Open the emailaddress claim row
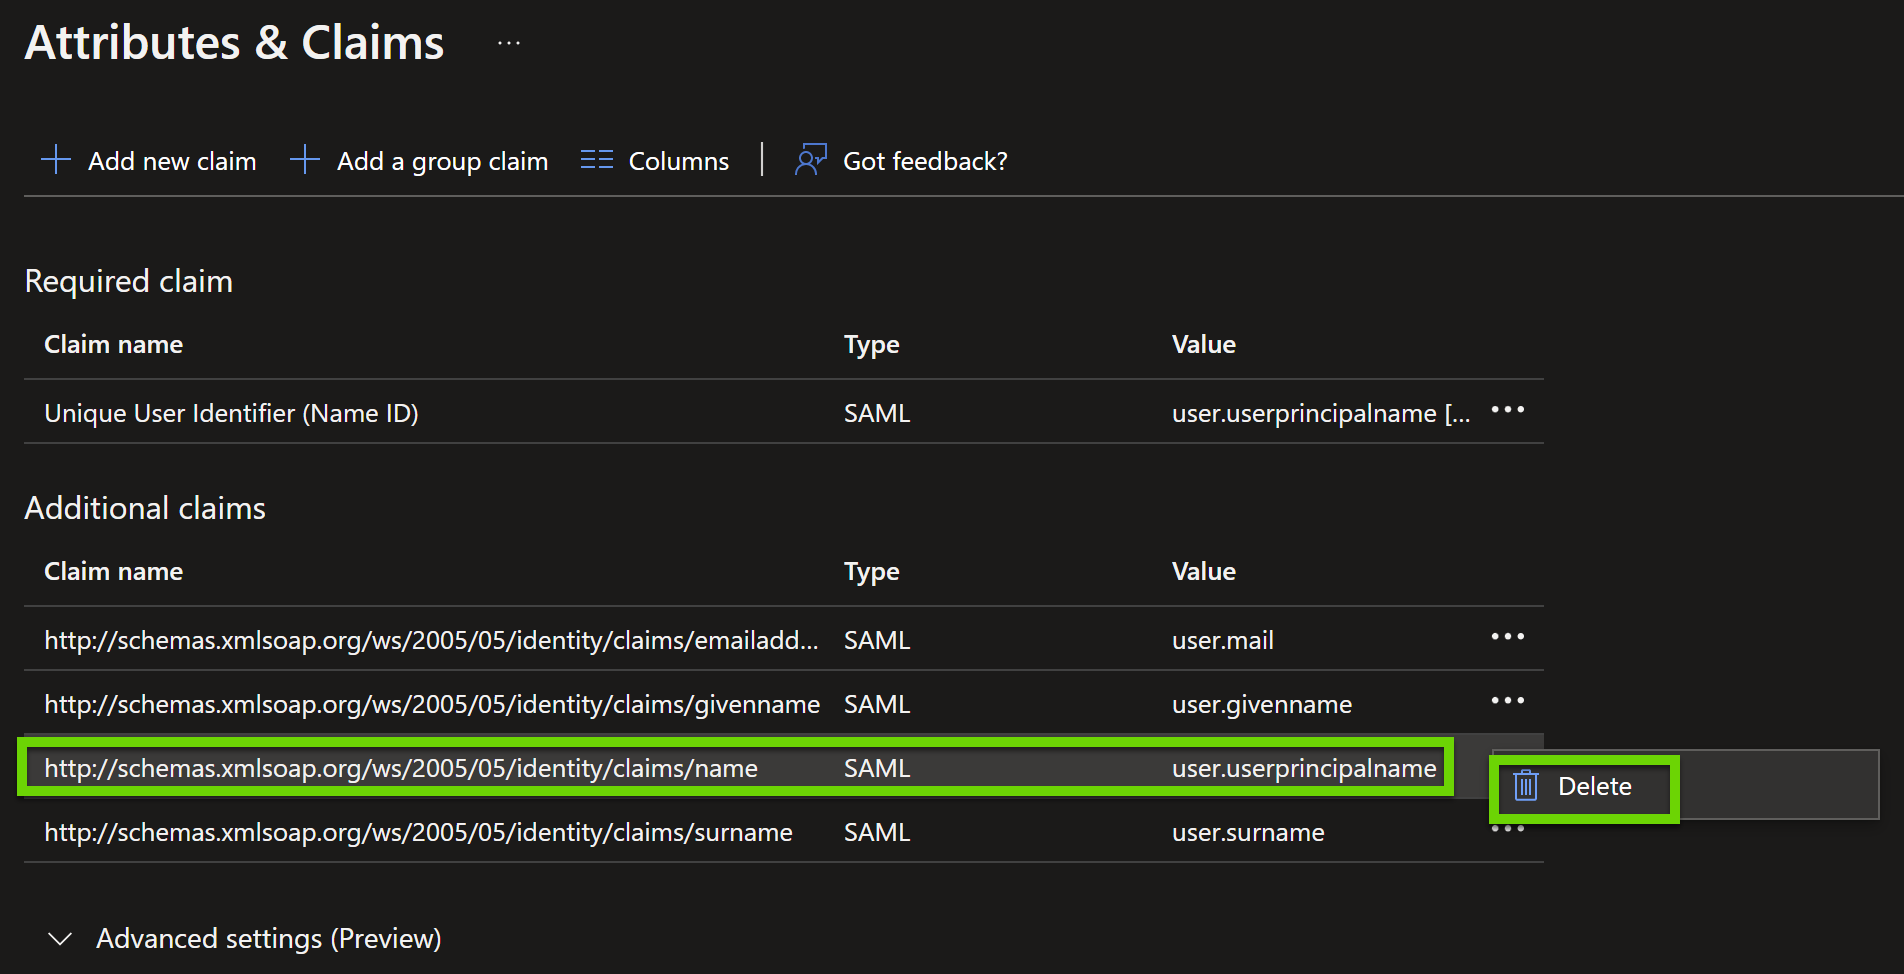The image size is (1904, 974). 431,640
